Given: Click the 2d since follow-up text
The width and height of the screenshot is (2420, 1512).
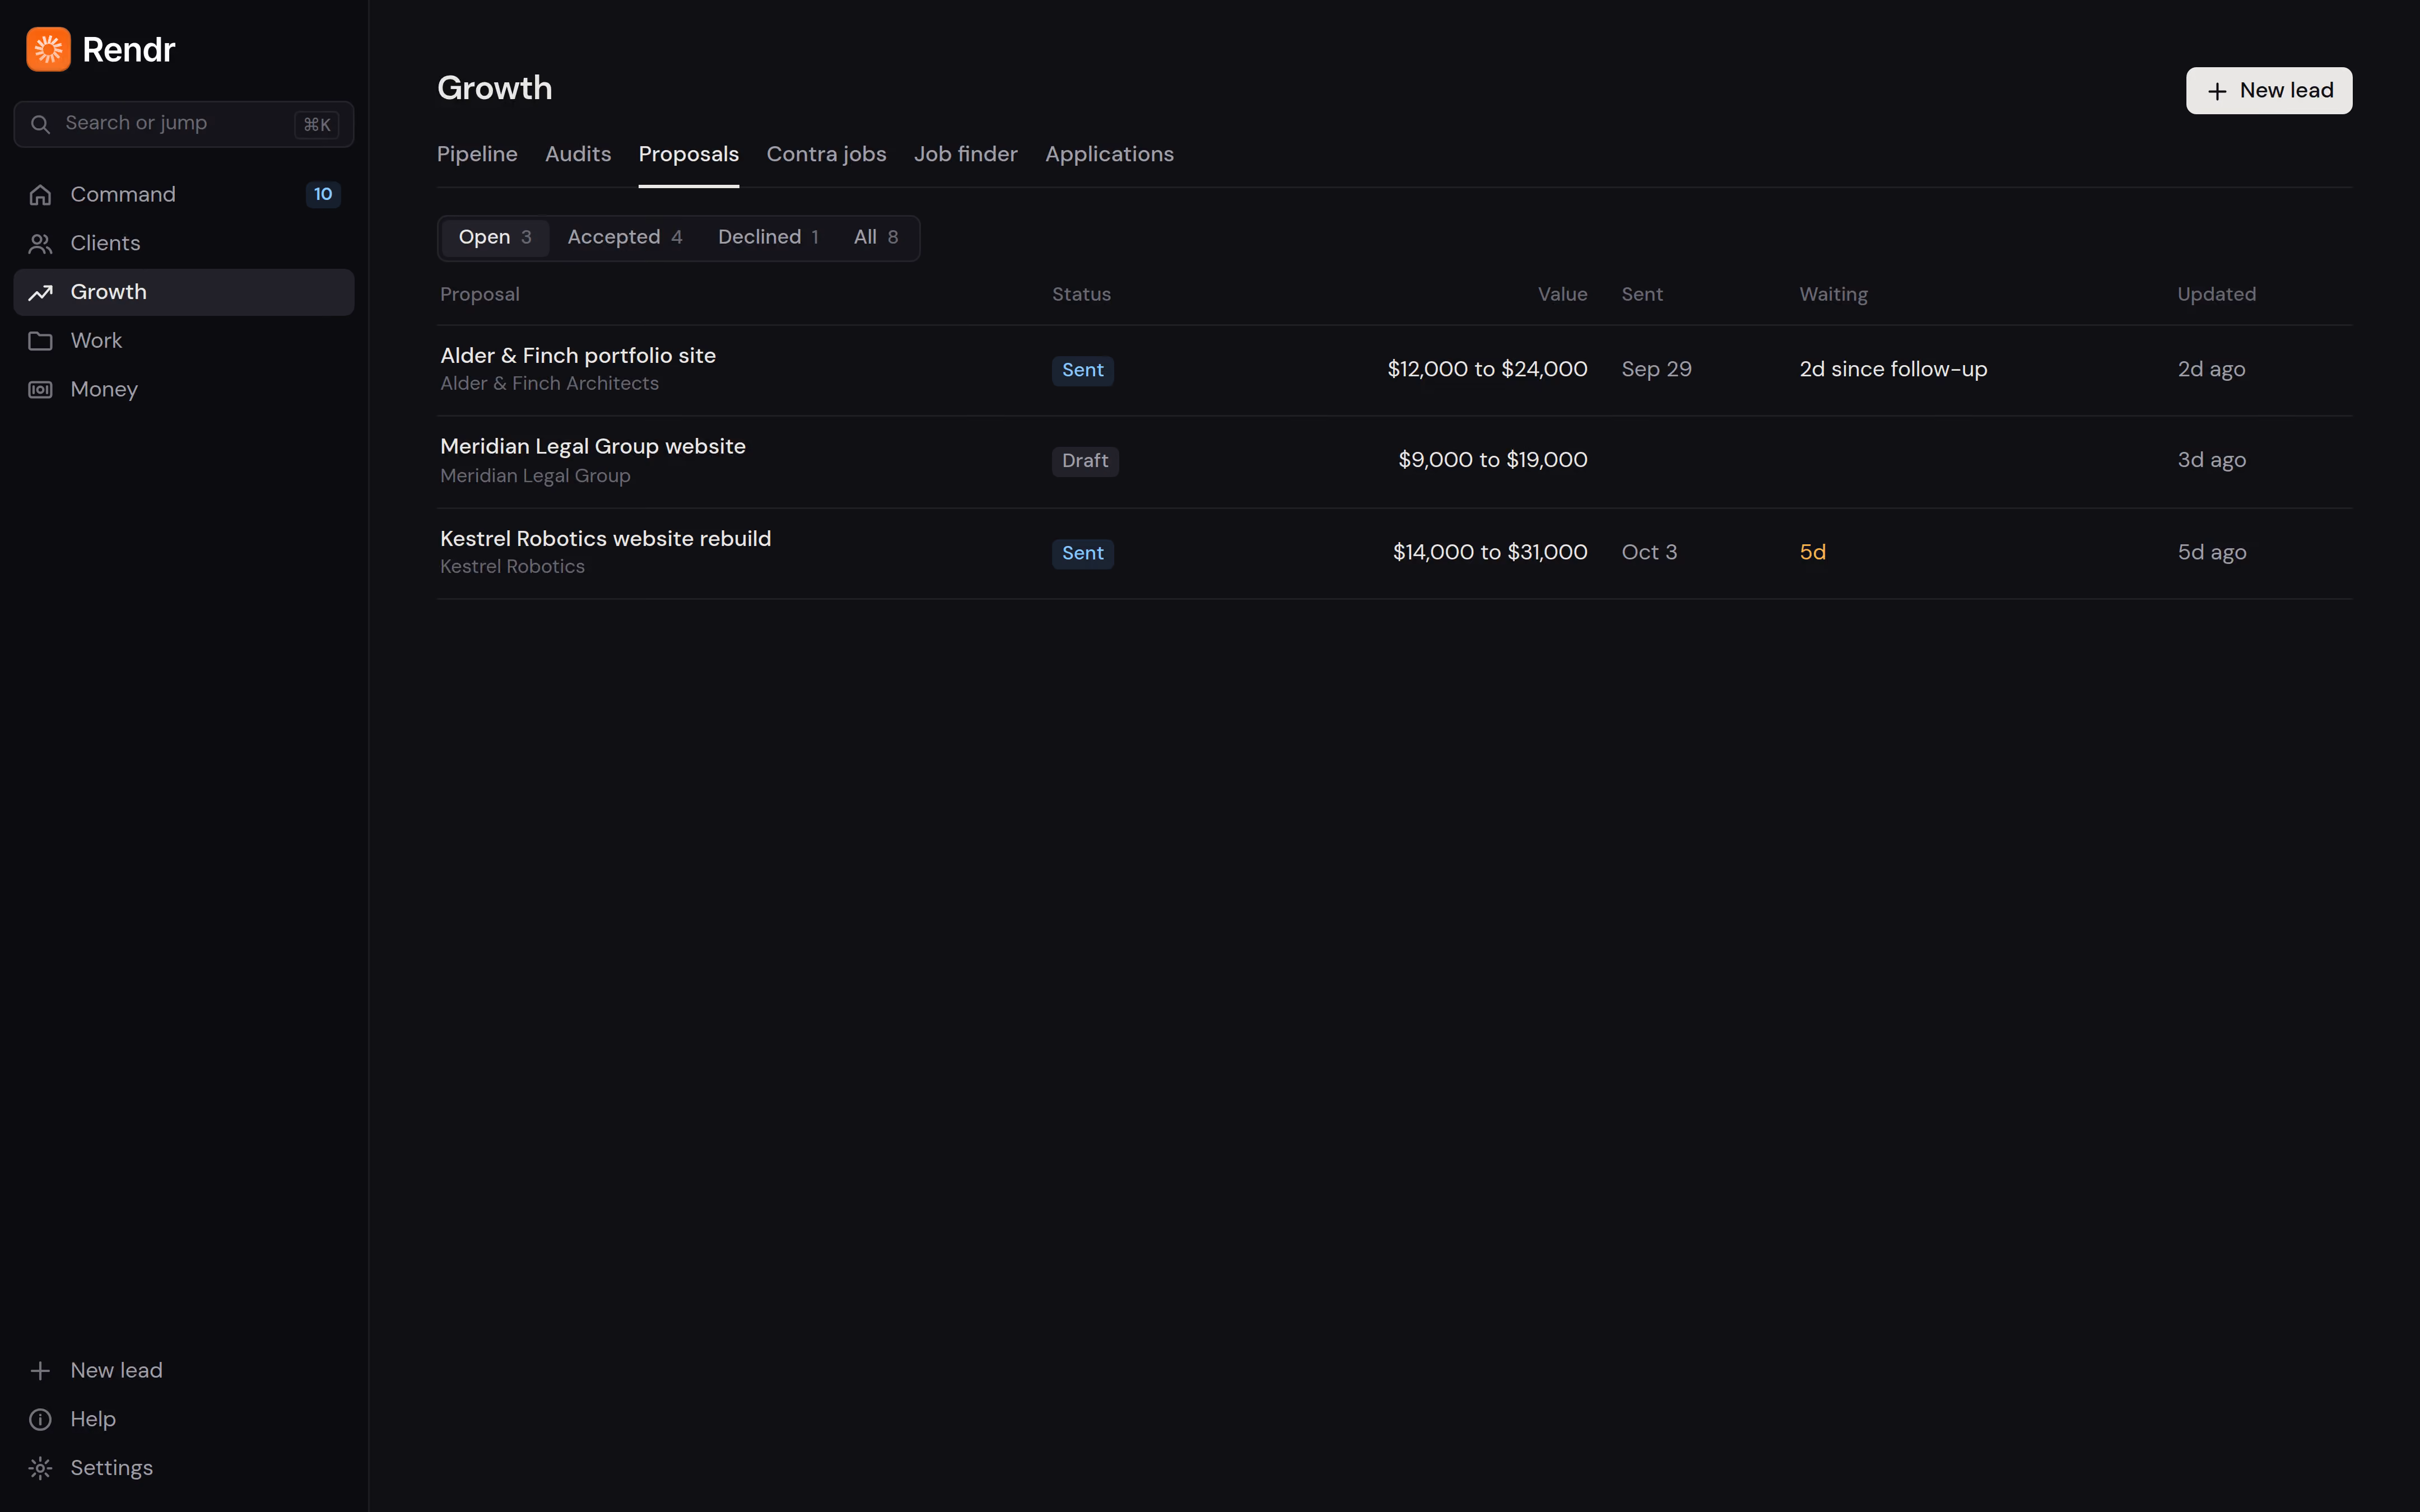Looking at the screenshot, I should pos(1893,369).
